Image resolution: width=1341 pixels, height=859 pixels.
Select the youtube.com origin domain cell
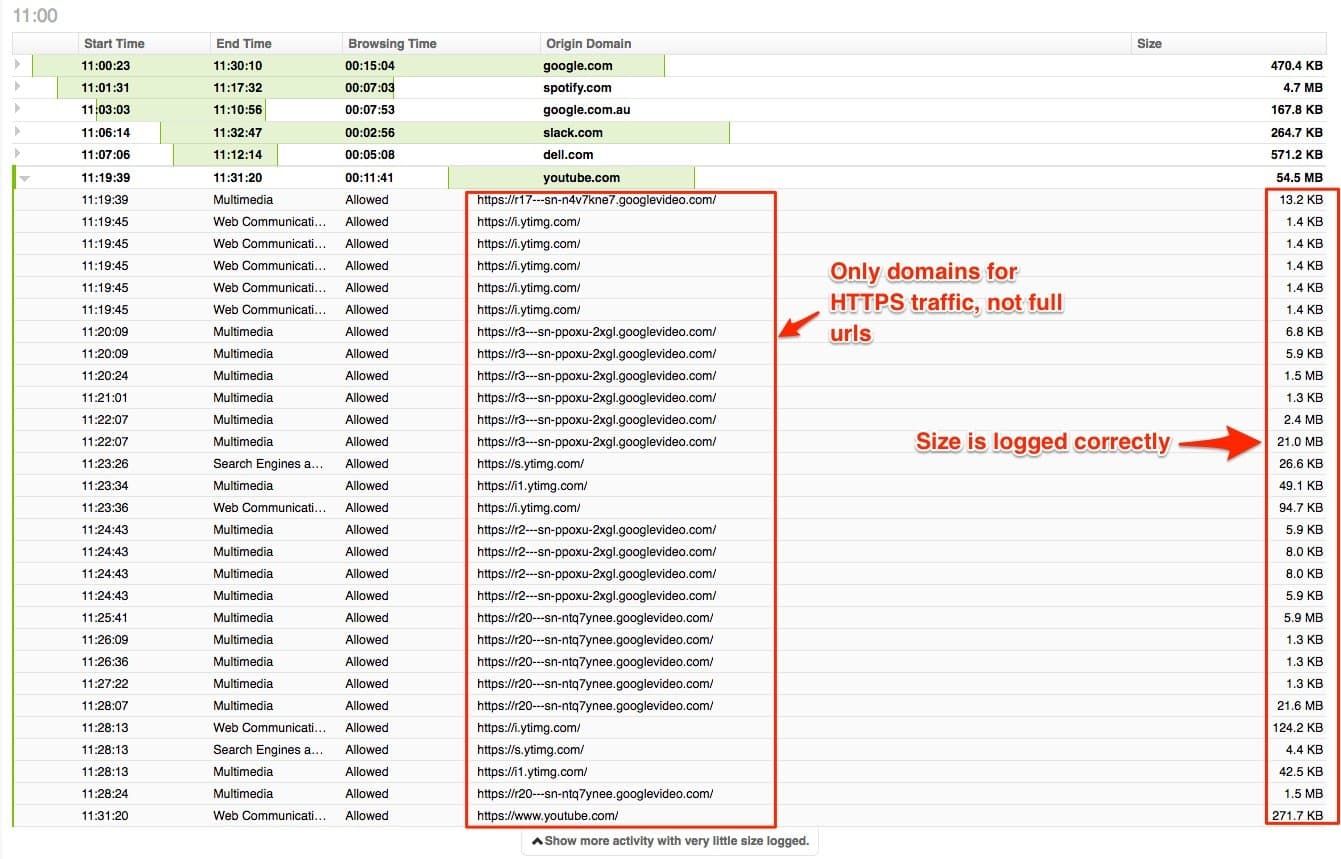click(581, 178)
